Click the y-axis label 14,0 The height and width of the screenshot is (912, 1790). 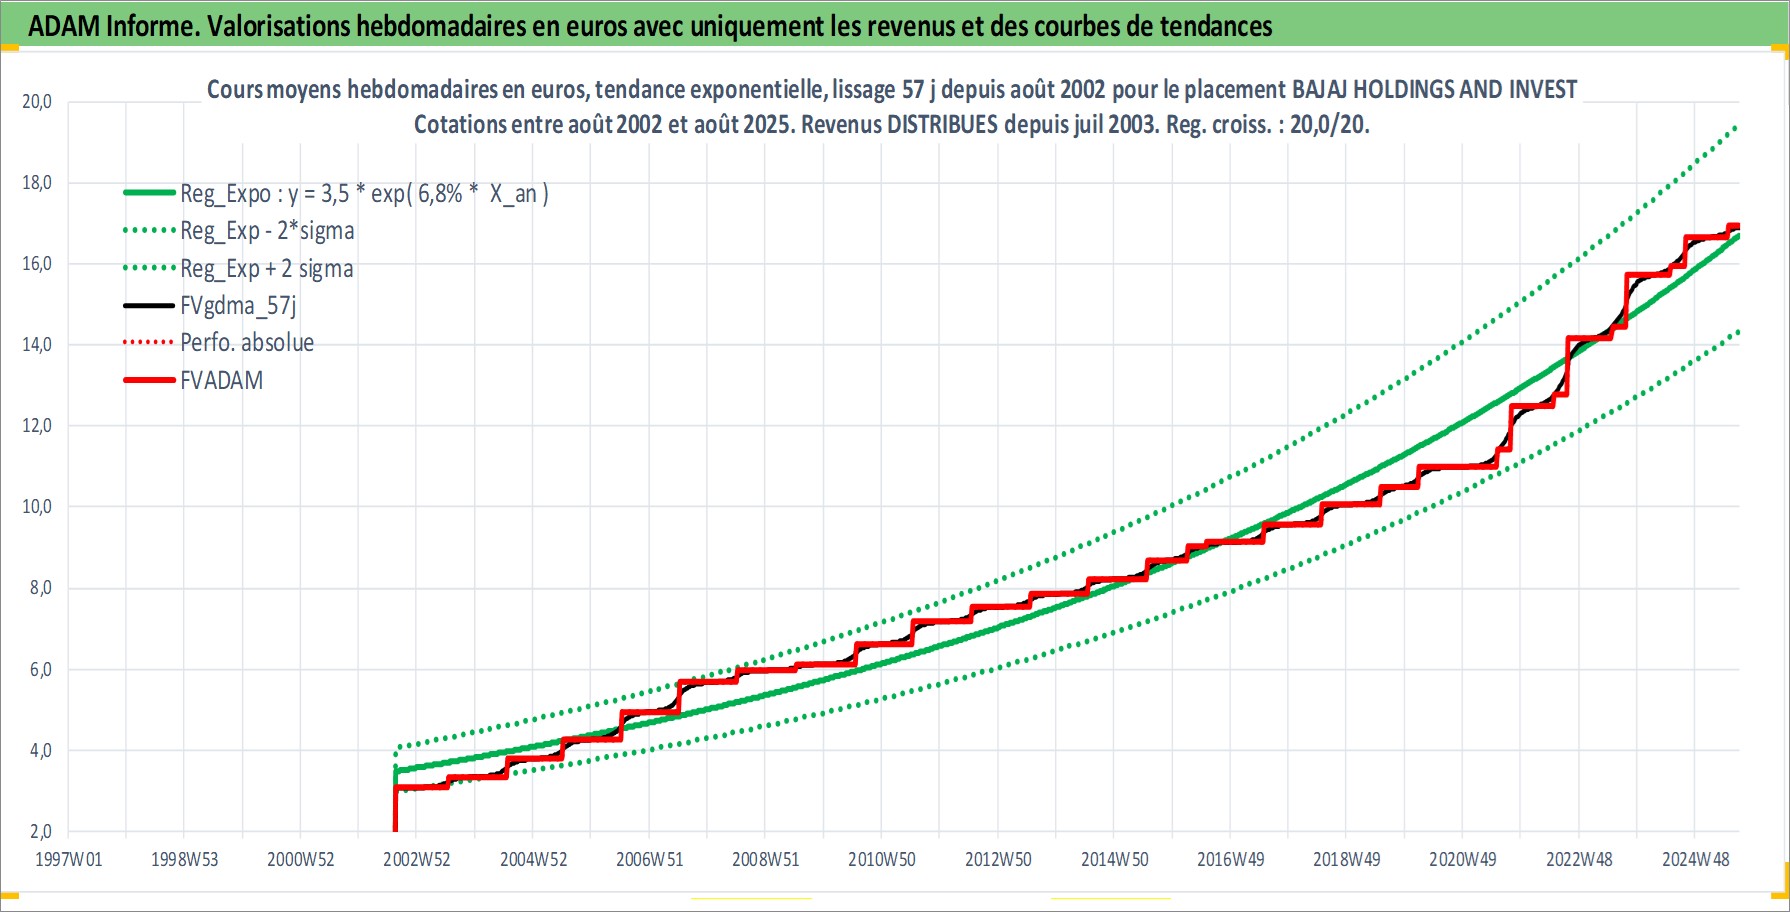click(x=37, y=345)
